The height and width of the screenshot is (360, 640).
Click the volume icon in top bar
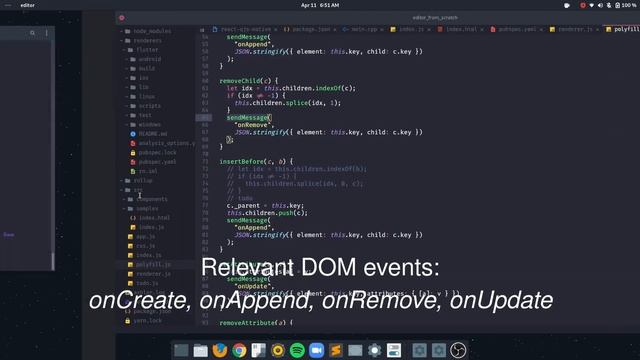[600, 5]
